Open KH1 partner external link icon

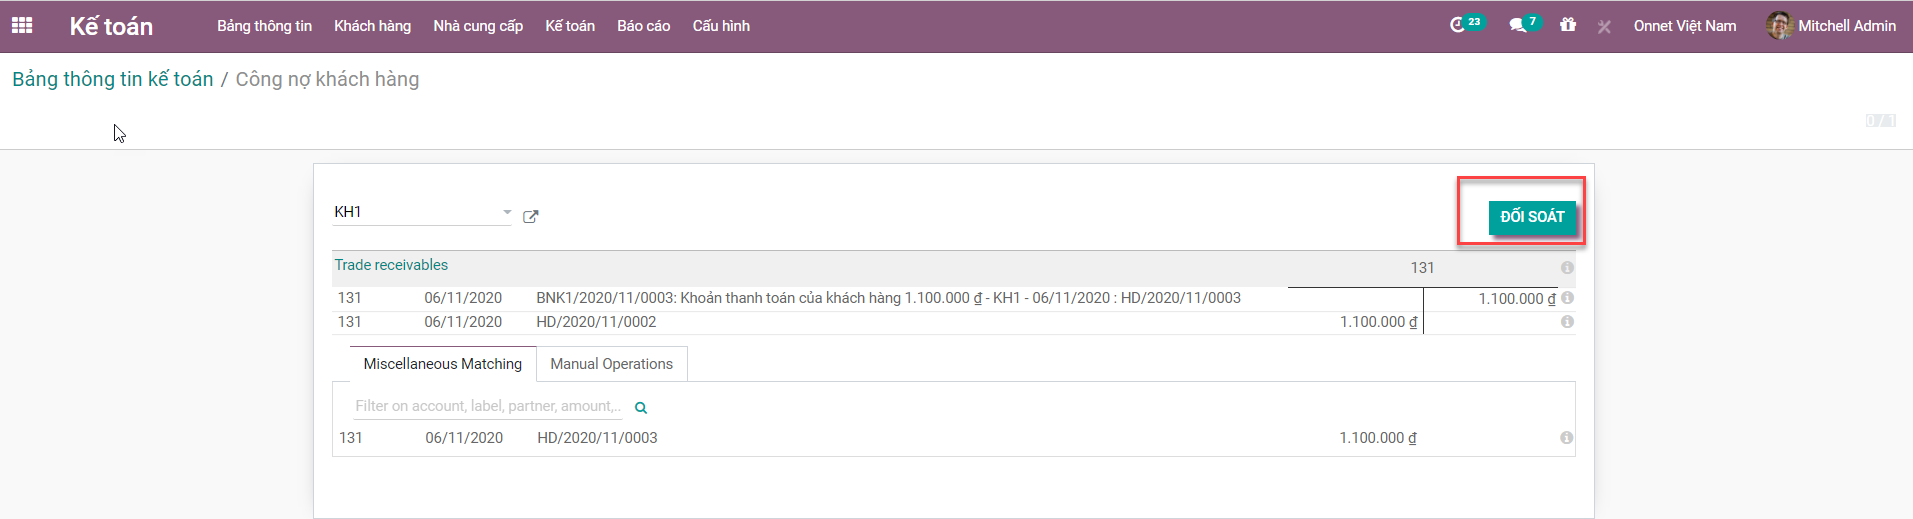point(531,216)
